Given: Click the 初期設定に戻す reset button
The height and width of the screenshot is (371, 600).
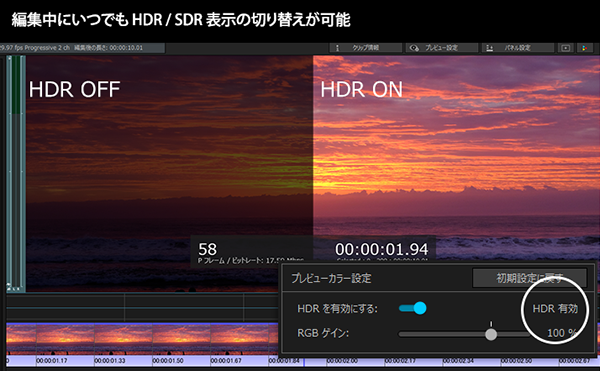Looking at the screenshot, I should 530,278.
